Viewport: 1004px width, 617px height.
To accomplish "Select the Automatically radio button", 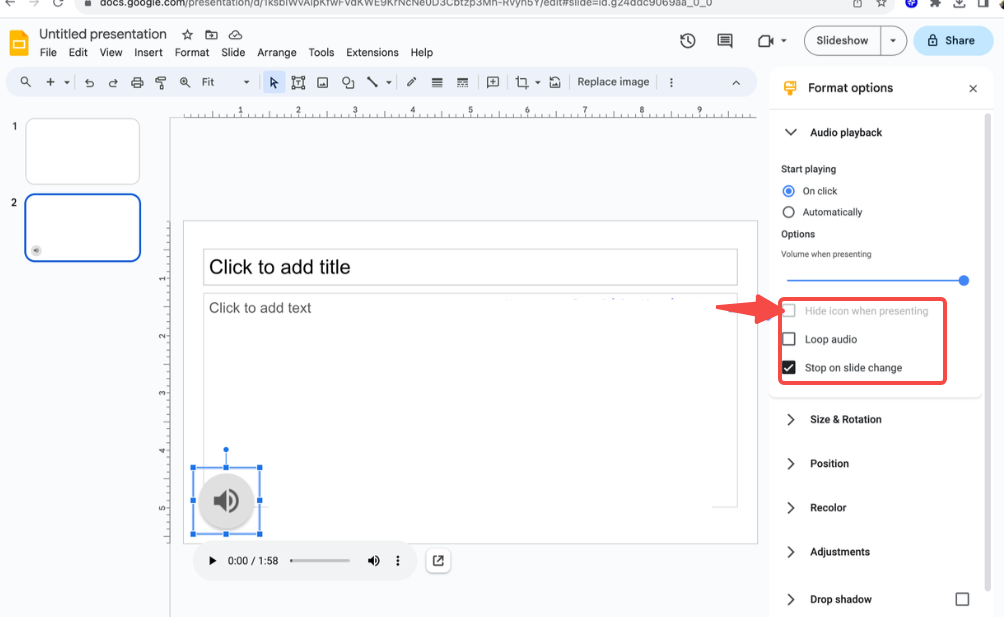I will [789, 212].
